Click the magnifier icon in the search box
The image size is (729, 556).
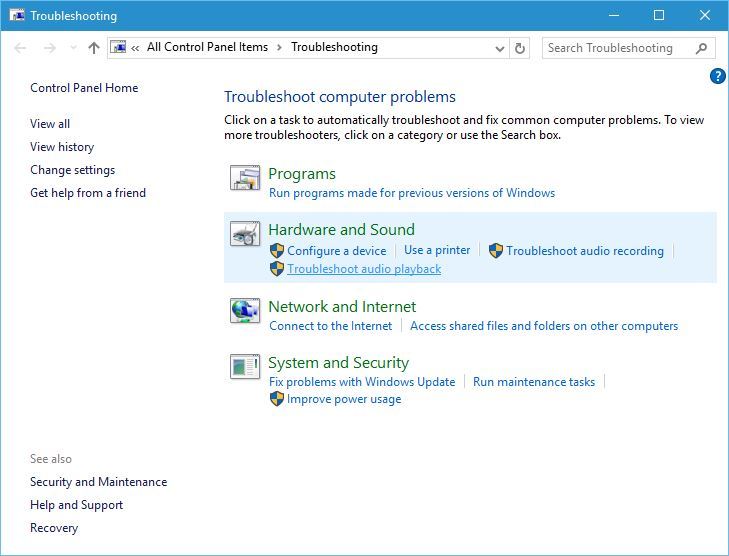coord(701,48)
